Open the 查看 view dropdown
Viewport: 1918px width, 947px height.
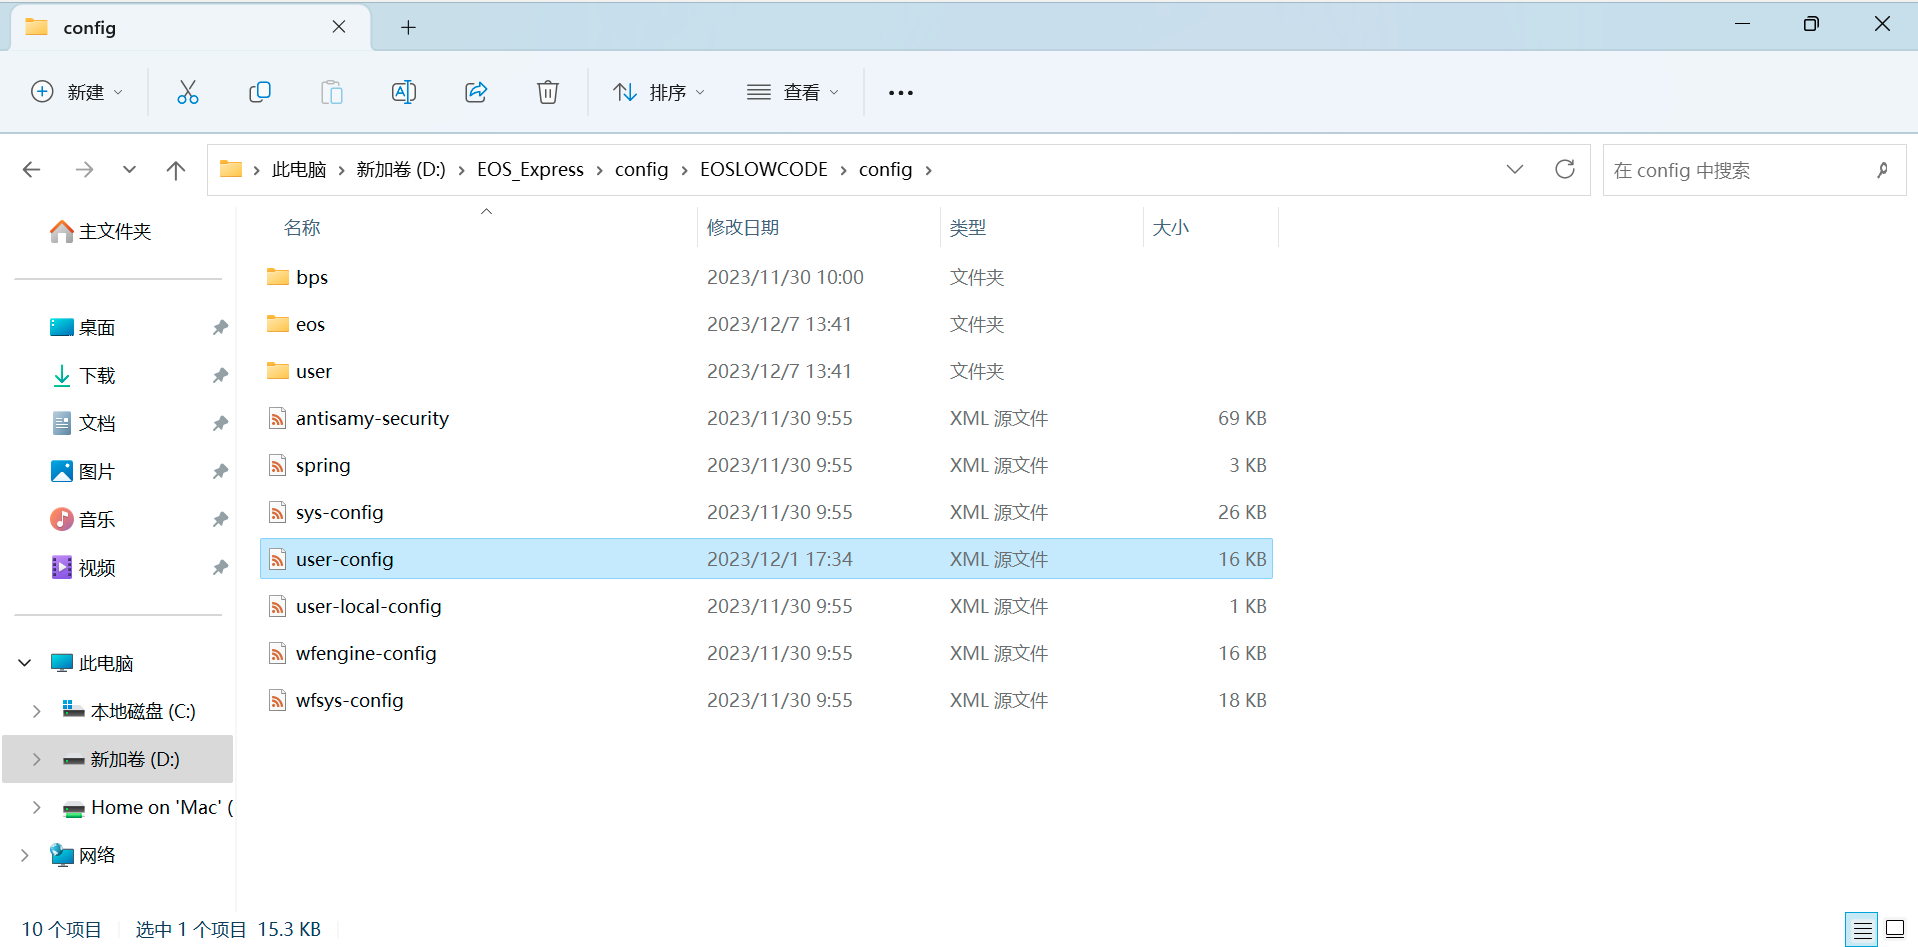[x=793, y=92]
